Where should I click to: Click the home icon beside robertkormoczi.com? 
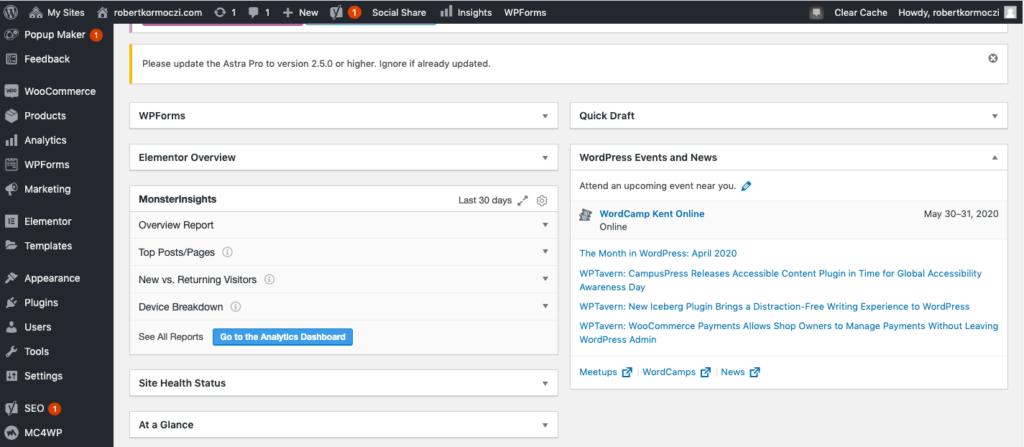[102, 12]
